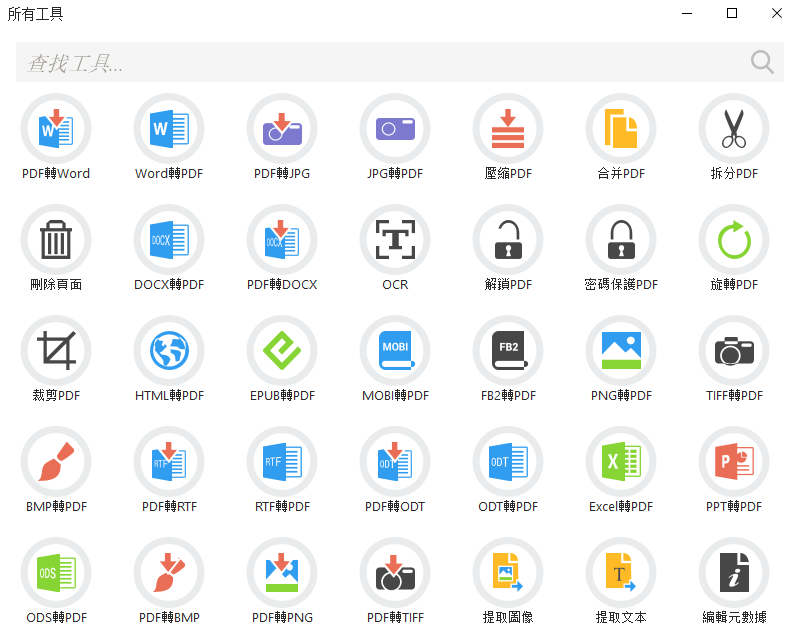
Task: Maximize the 所有工具 window
Action: tap(732, 13)
